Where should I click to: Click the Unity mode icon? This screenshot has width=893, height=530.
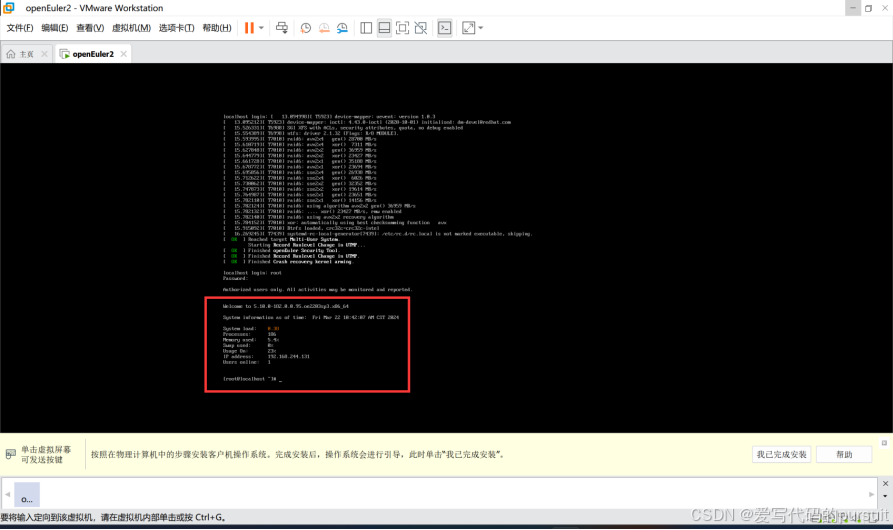421,28
